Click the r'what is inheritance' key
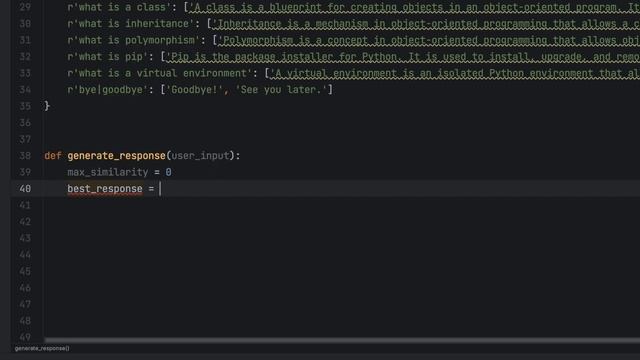The height and width of the screenshot is (360, 640). click(131, 24)
